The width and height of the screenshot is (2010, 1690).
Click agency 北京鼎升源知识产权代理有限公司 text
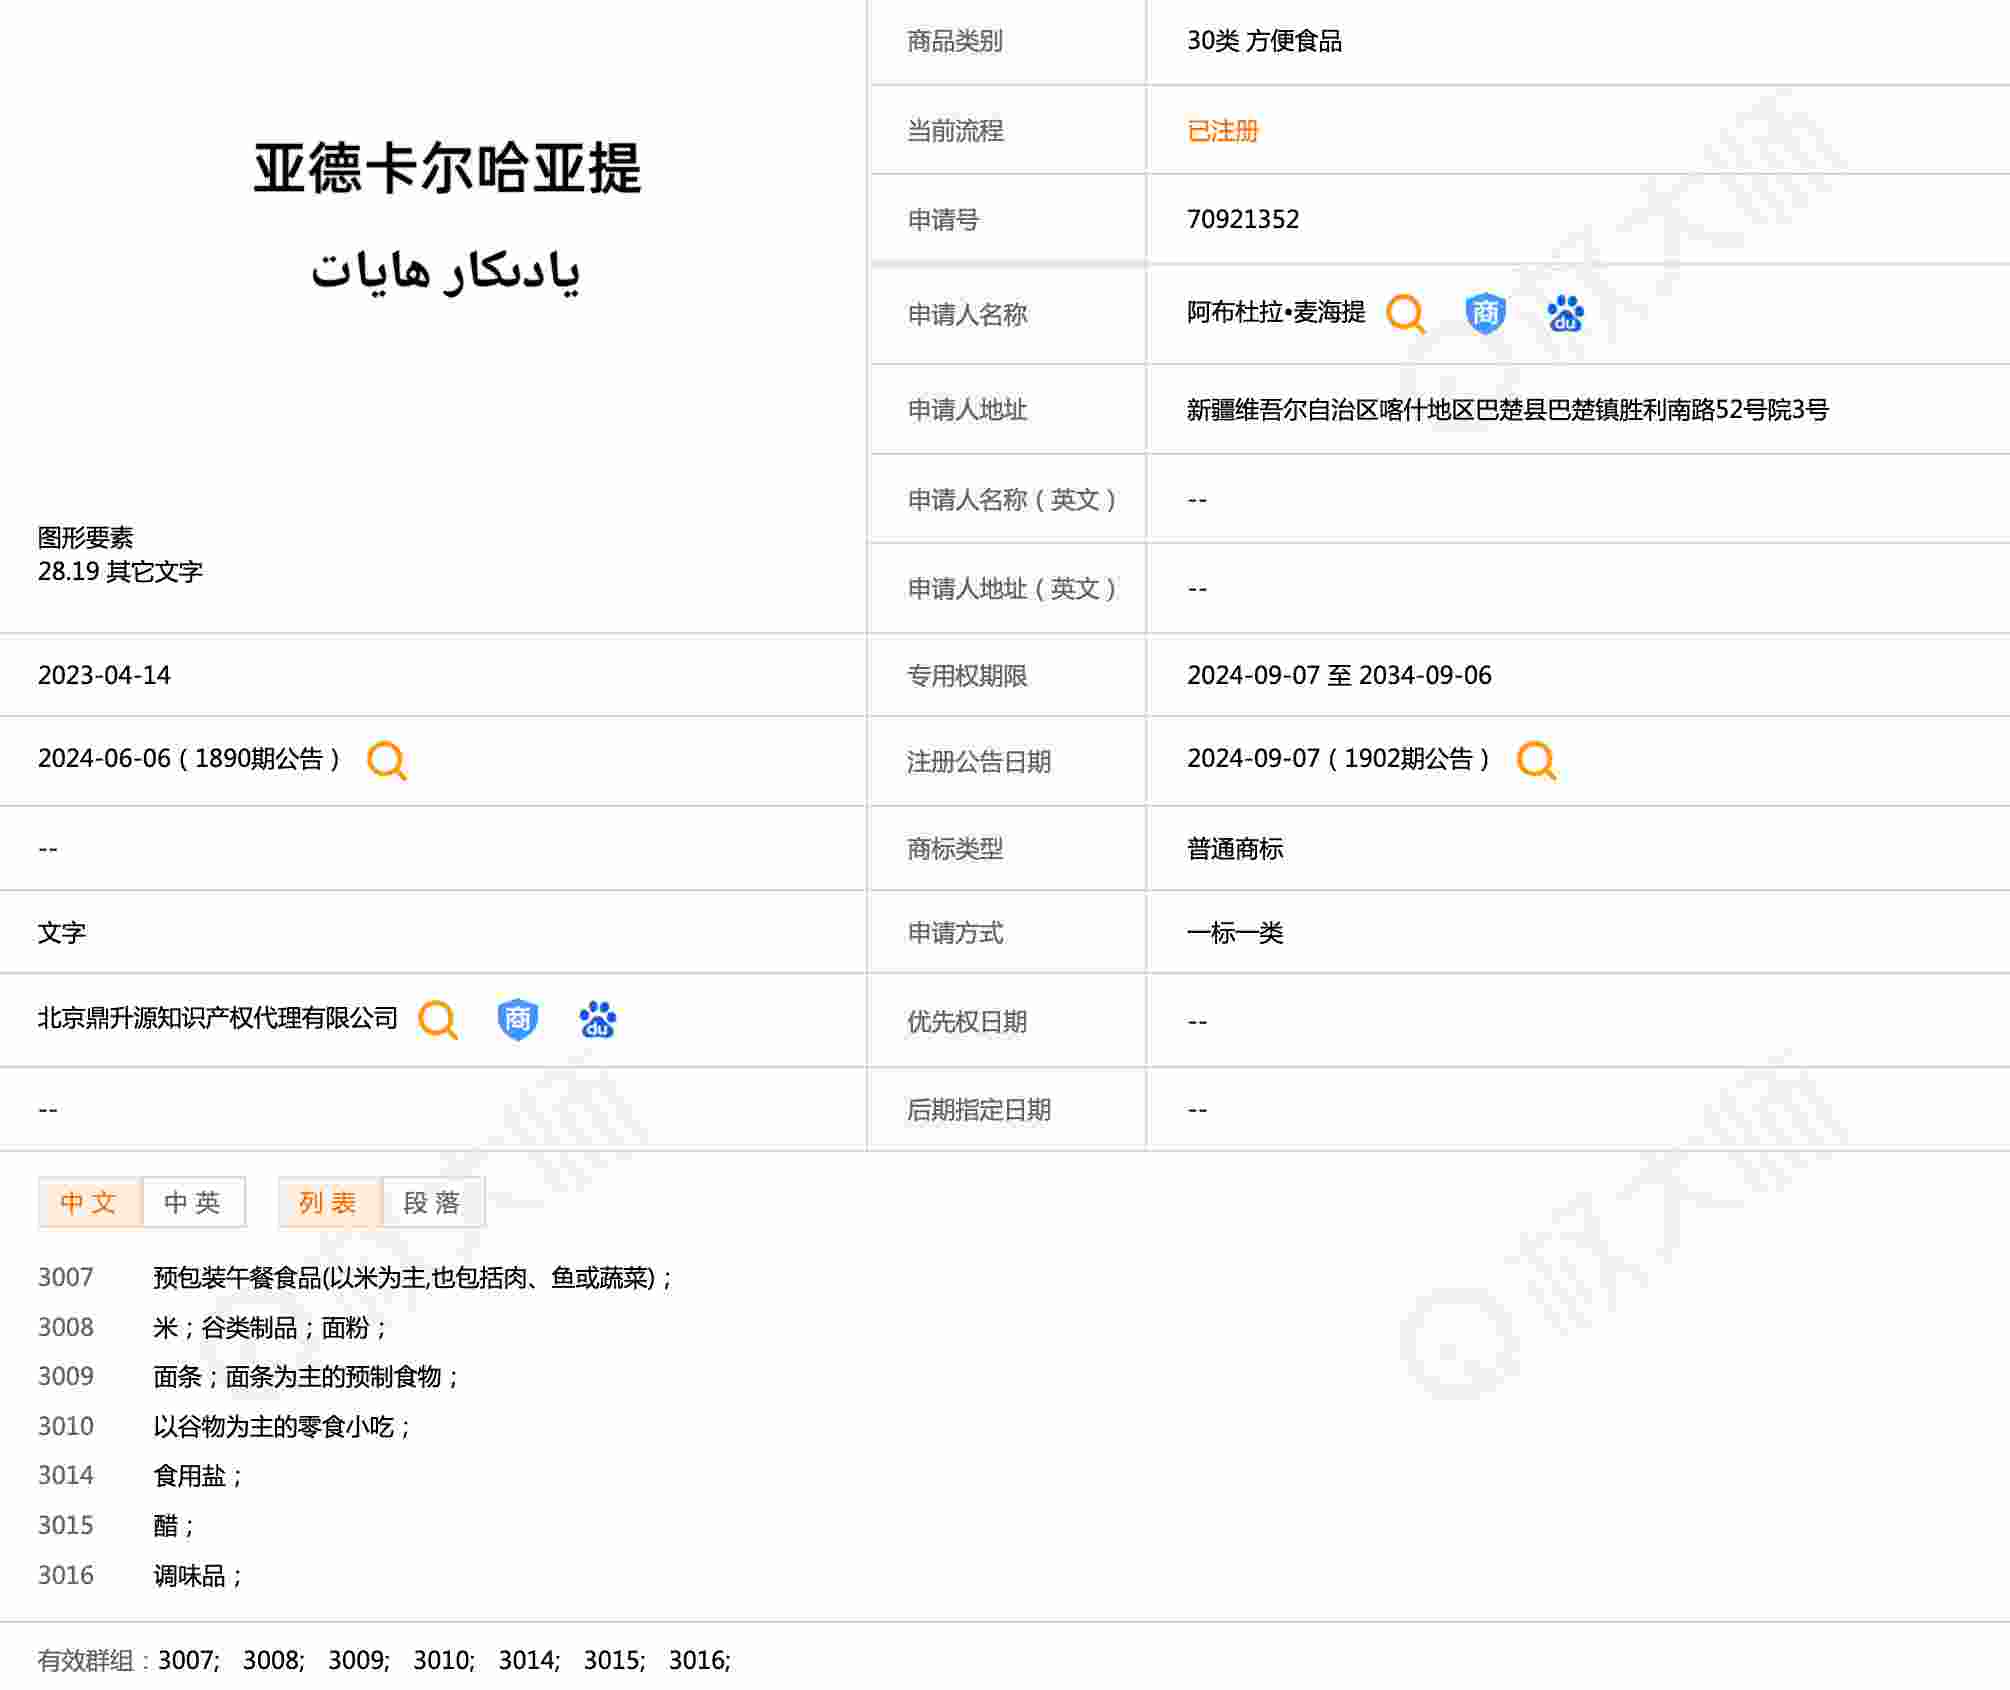(x=217, y=1018)
